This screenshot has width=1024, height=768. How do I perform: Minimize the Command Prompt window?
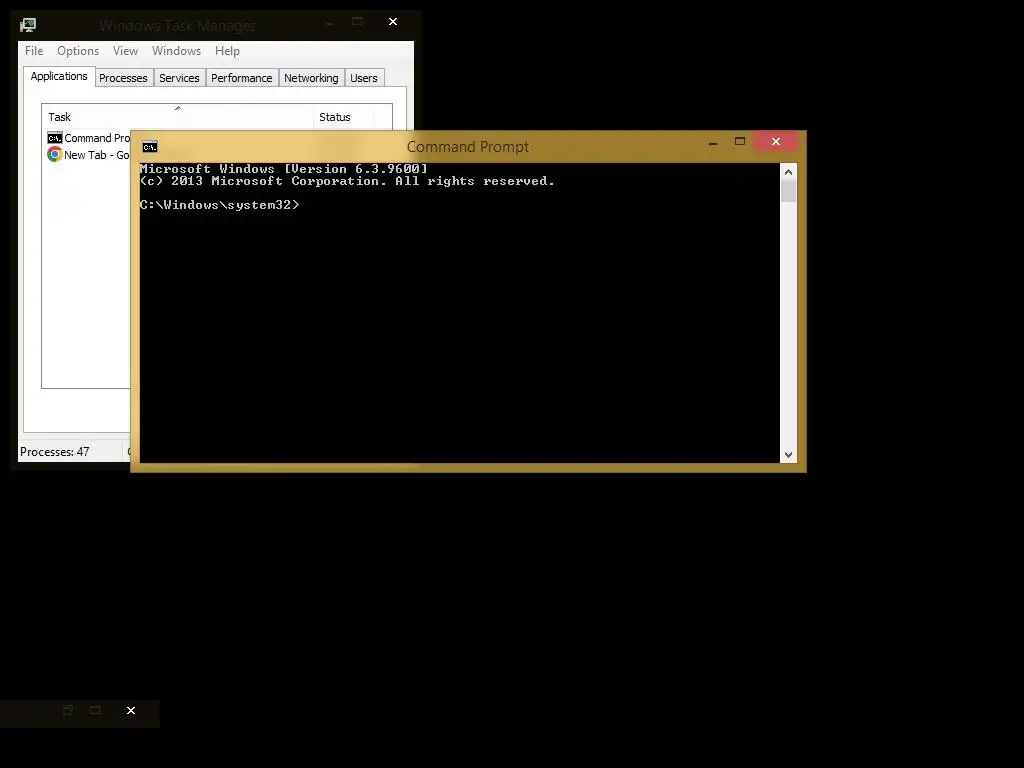pyautogui.click(x=713, y=142)
